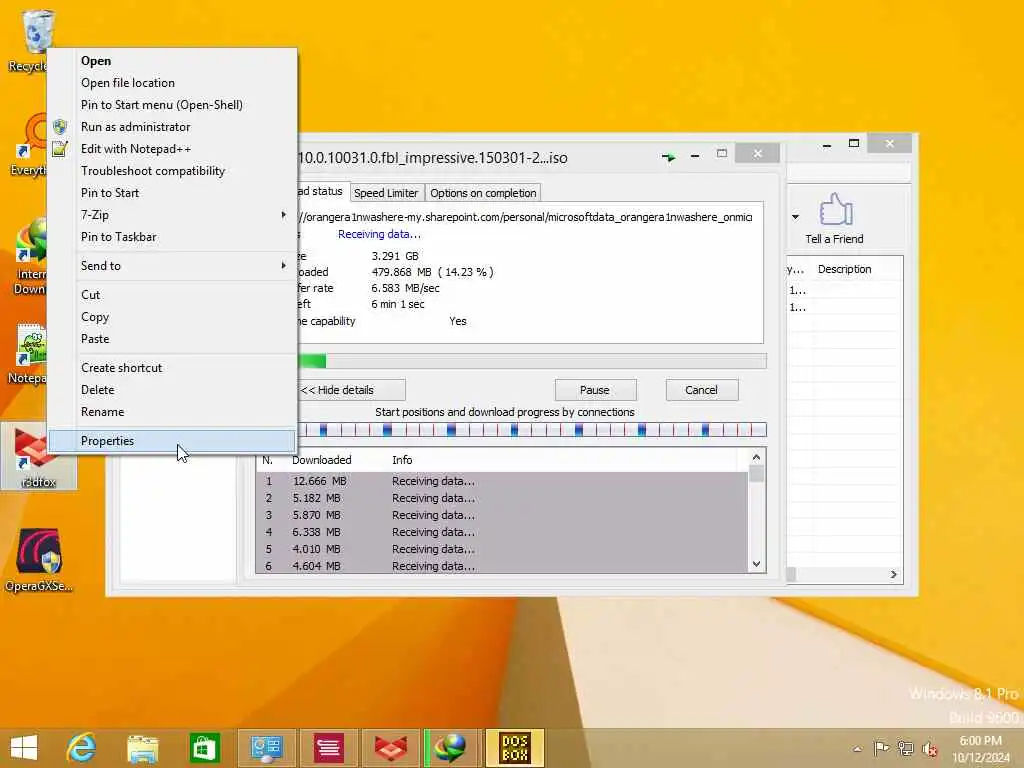1024x768 pixels.
Task: Select connection row 1 with 12.666 MB
Action: click(502, 481)
